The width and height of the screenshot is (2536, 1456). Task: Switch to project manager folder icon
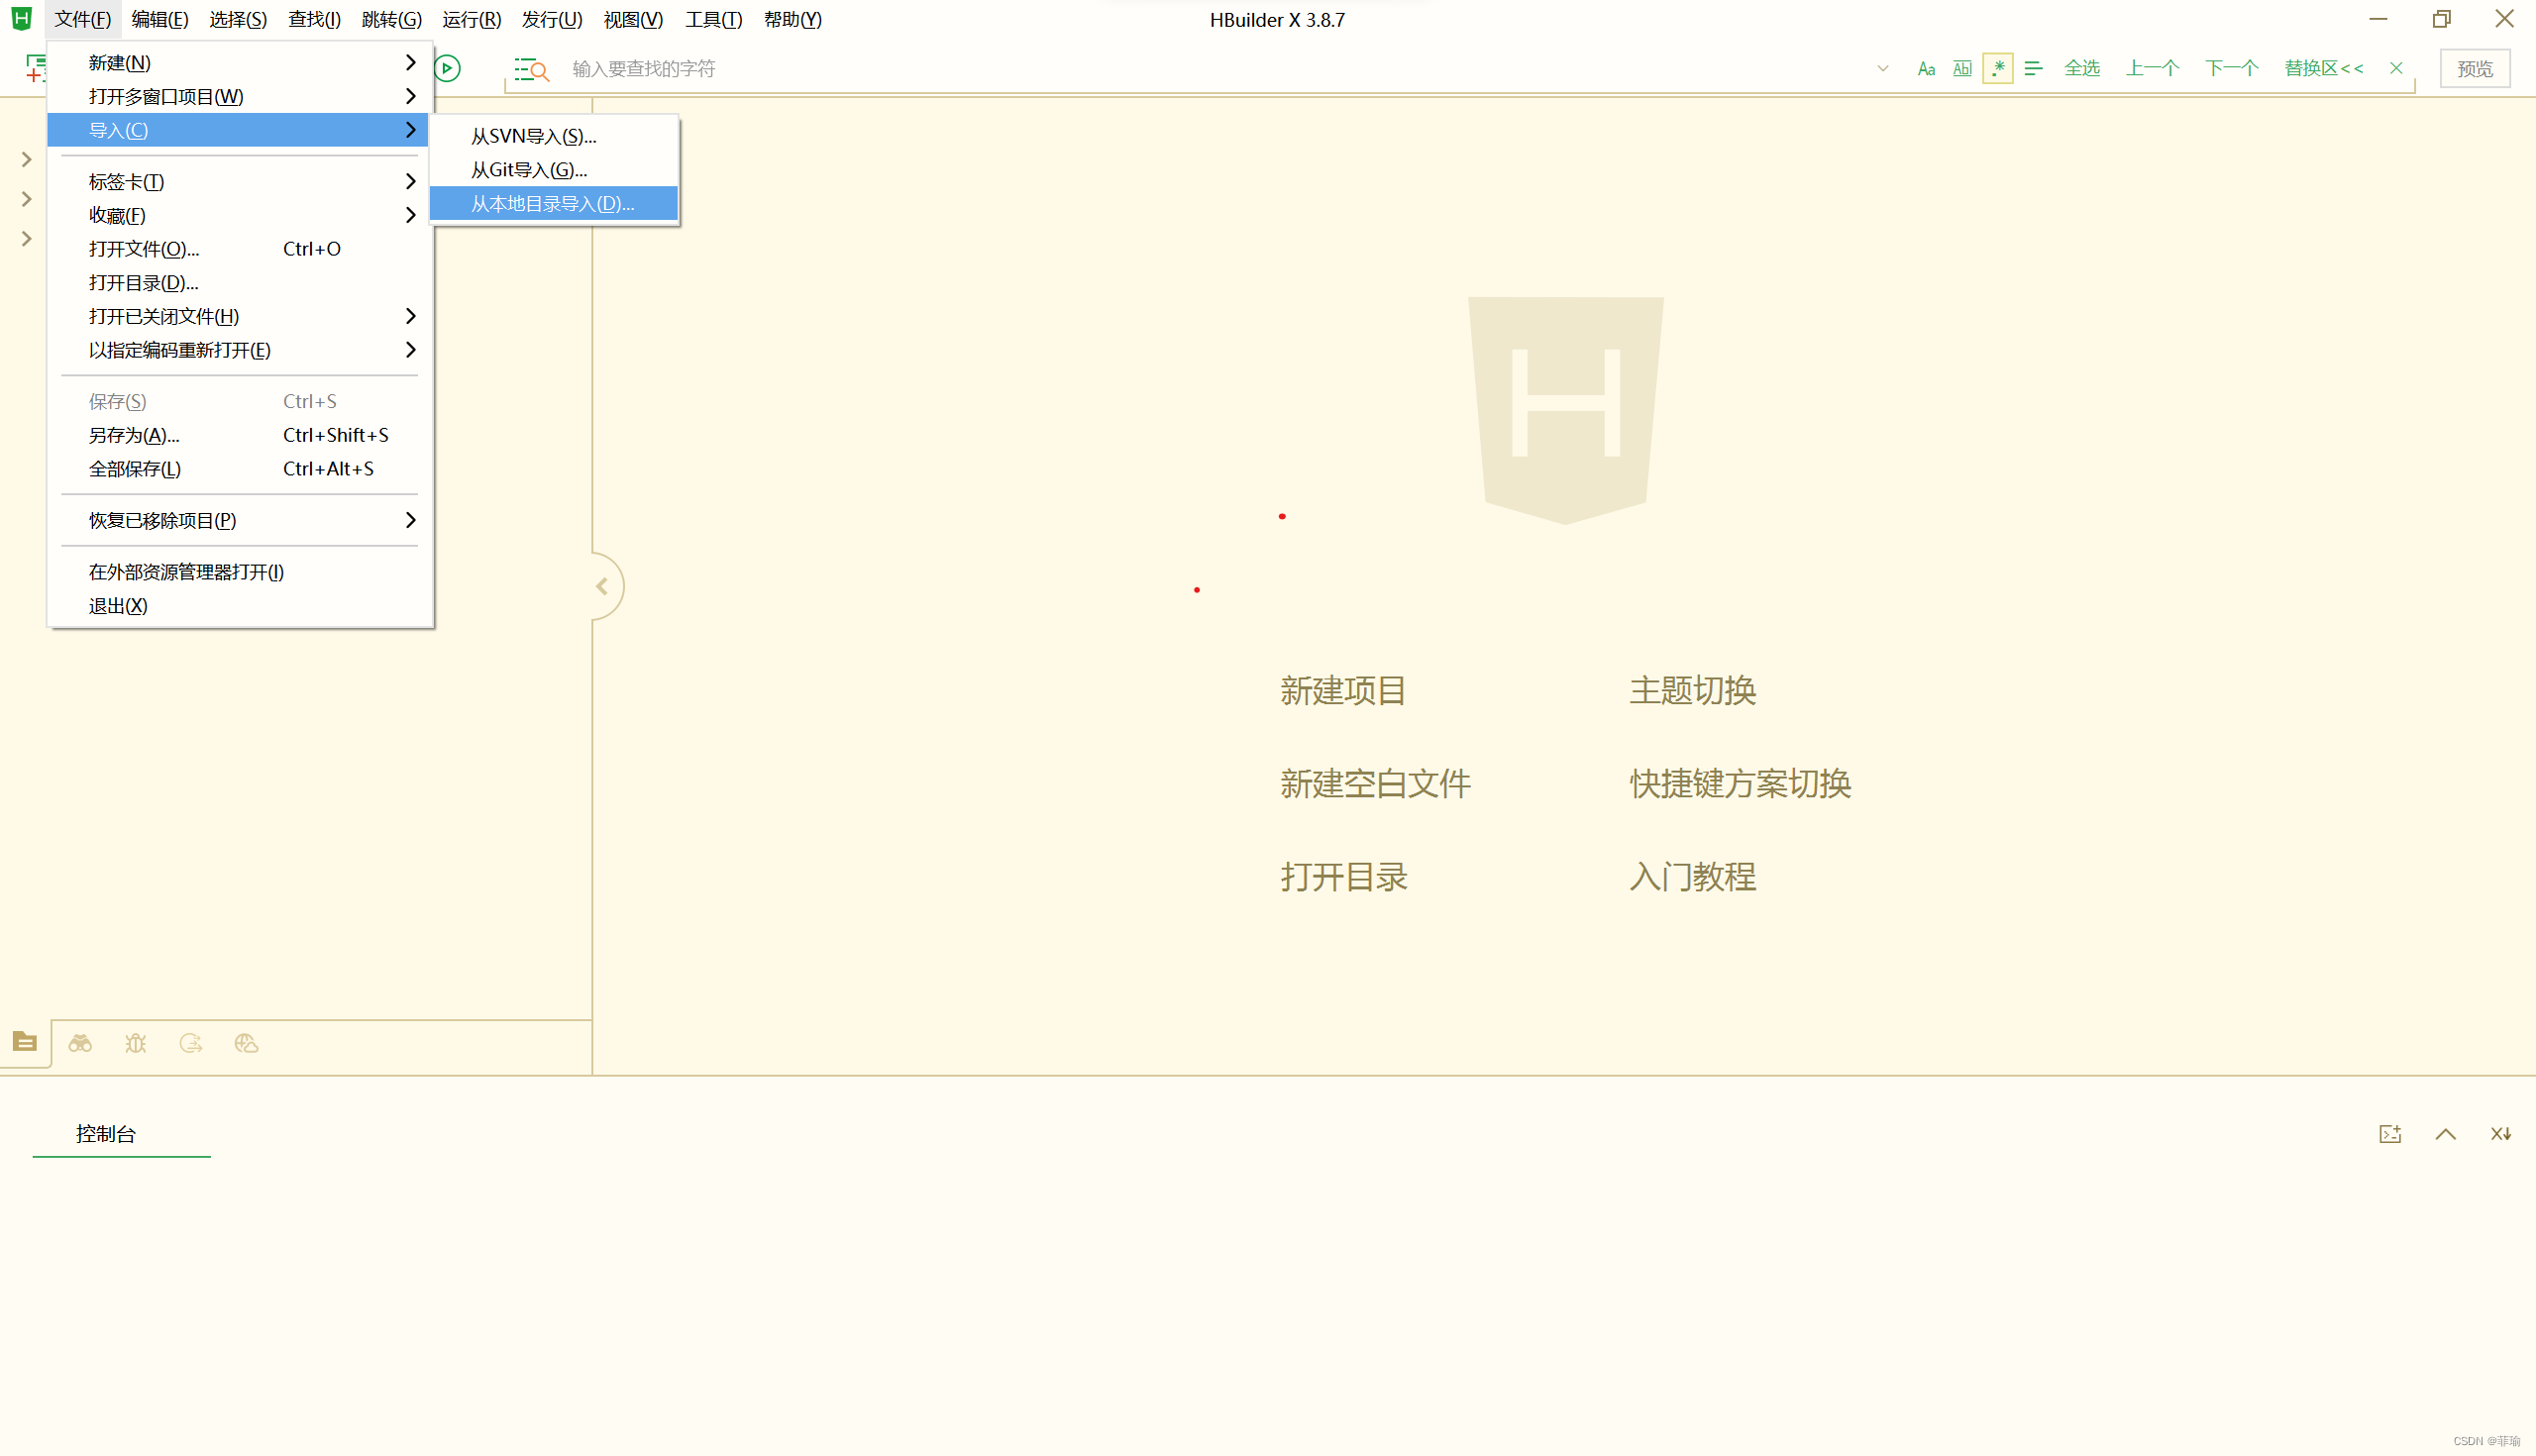(25, 1042)
